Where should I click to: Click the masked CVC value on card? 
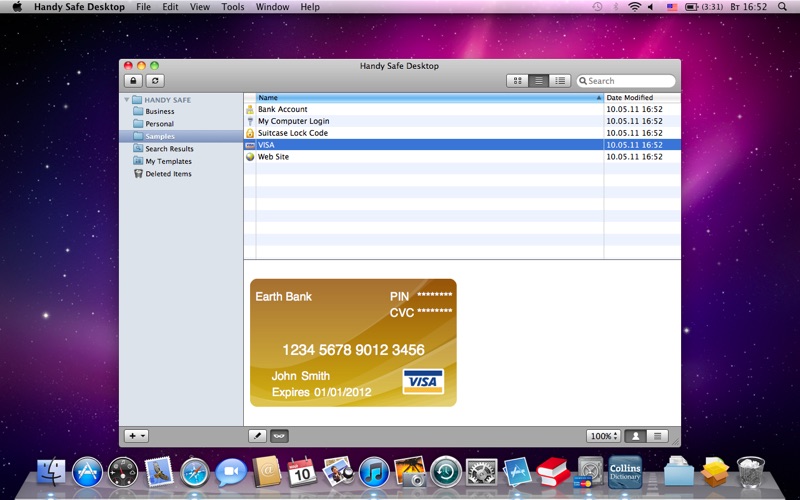point(435,311)
